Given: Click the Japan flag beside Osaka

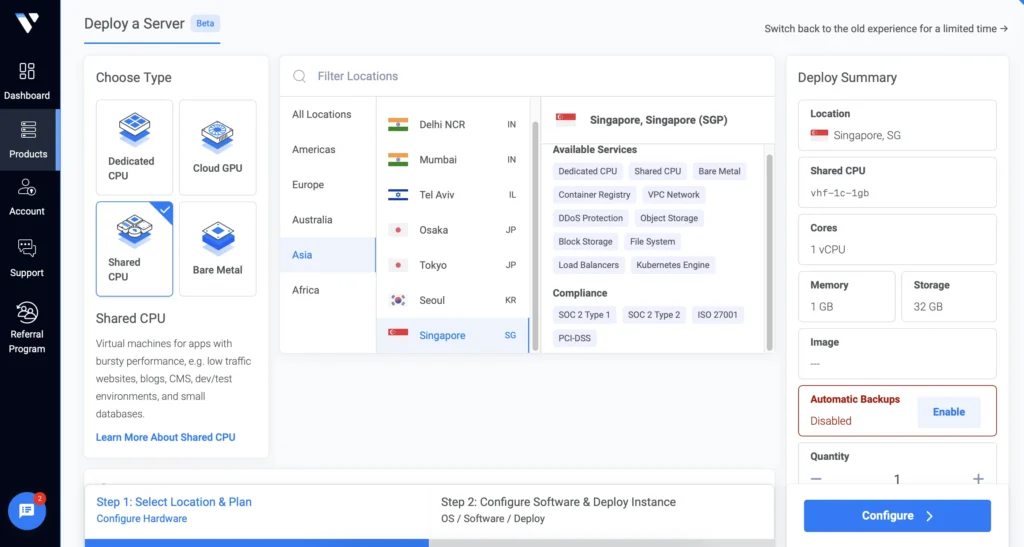Looking at the screenshot, I should [x=398, y=230].
